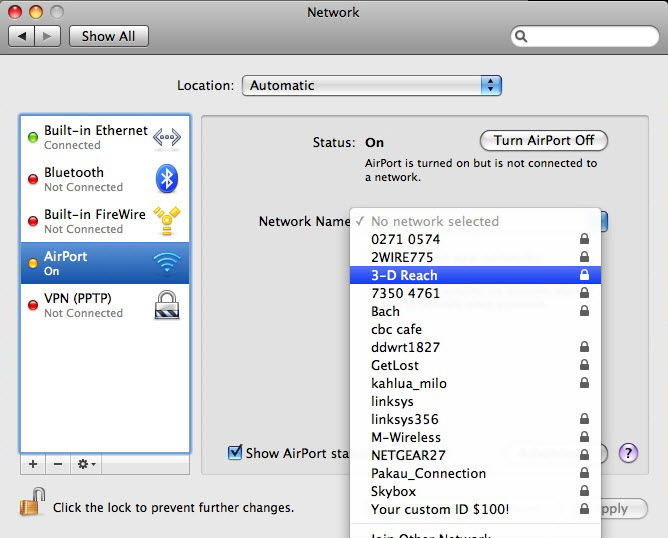The image size is (668, 538).
Task: Choose the linksys network from list
Action: pyautogui.click(x=392, y=401)
